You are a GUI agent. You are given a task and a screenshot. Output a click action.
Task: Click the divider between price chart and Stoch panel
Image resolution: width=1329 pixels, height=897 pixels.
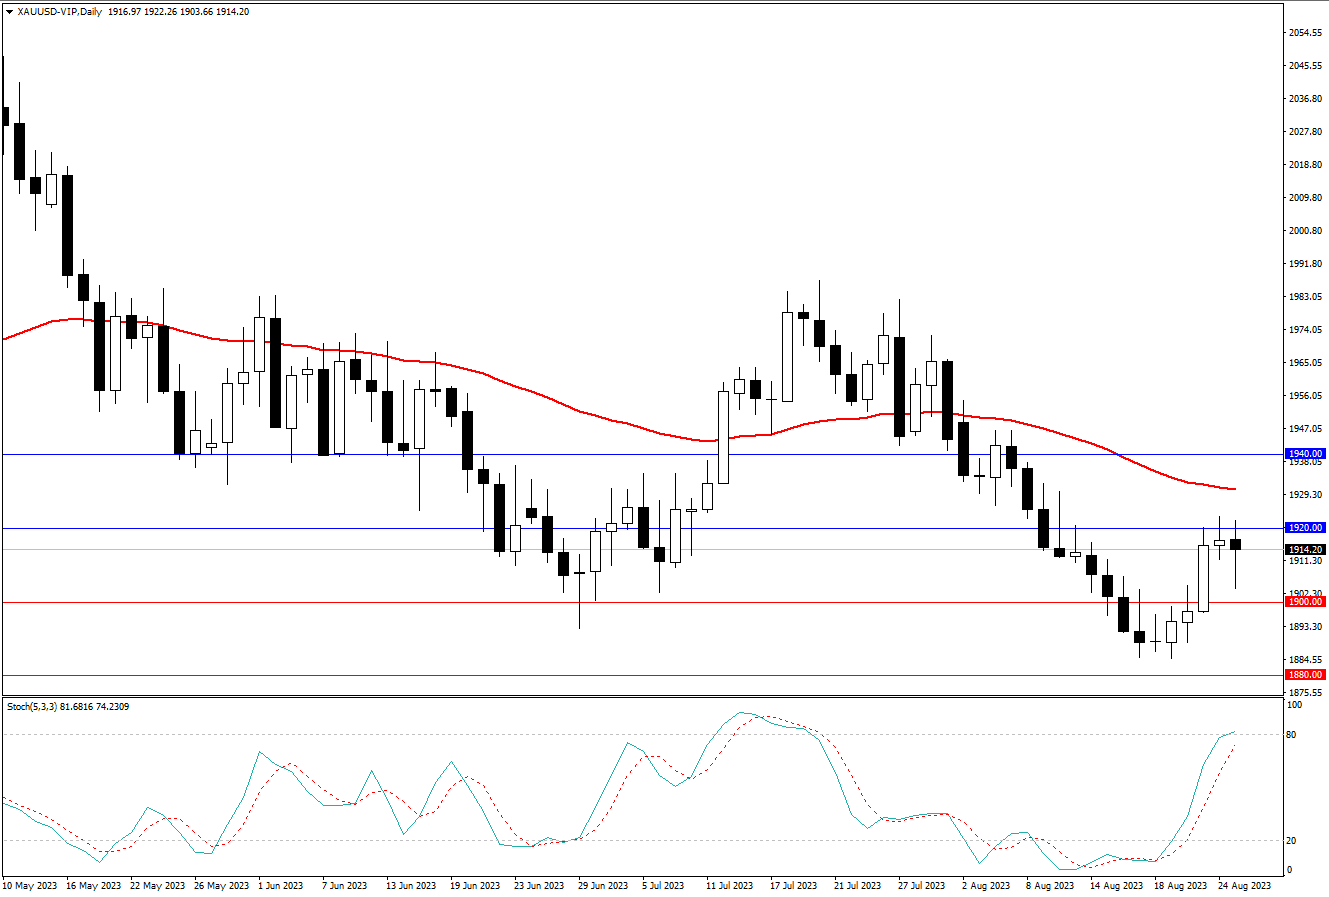(640, 697)
